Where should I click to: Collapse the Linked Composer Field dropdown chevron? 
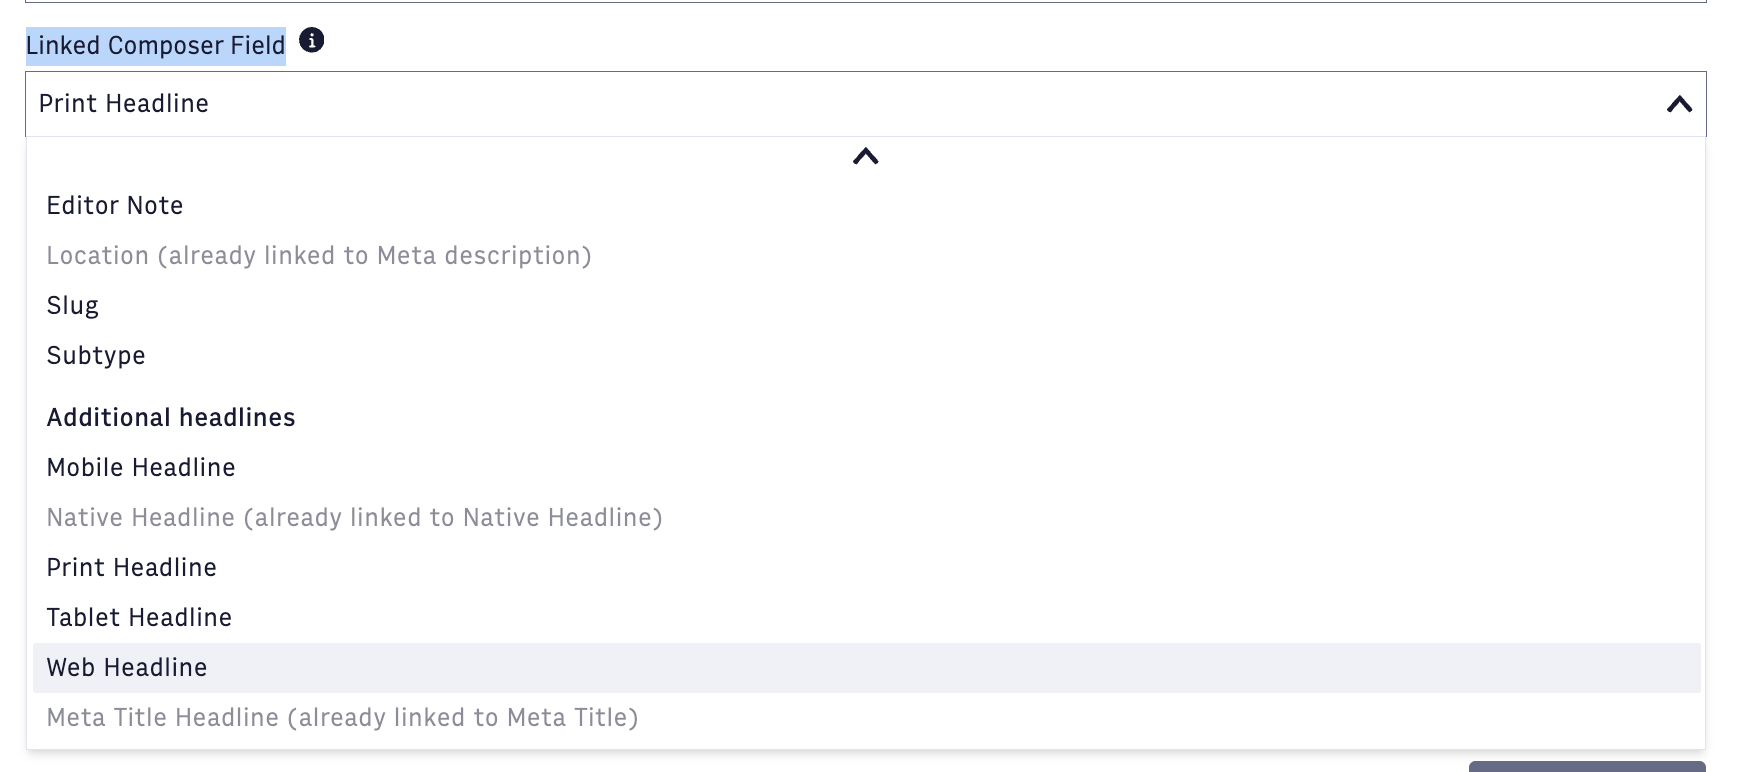coord(1679,104)
